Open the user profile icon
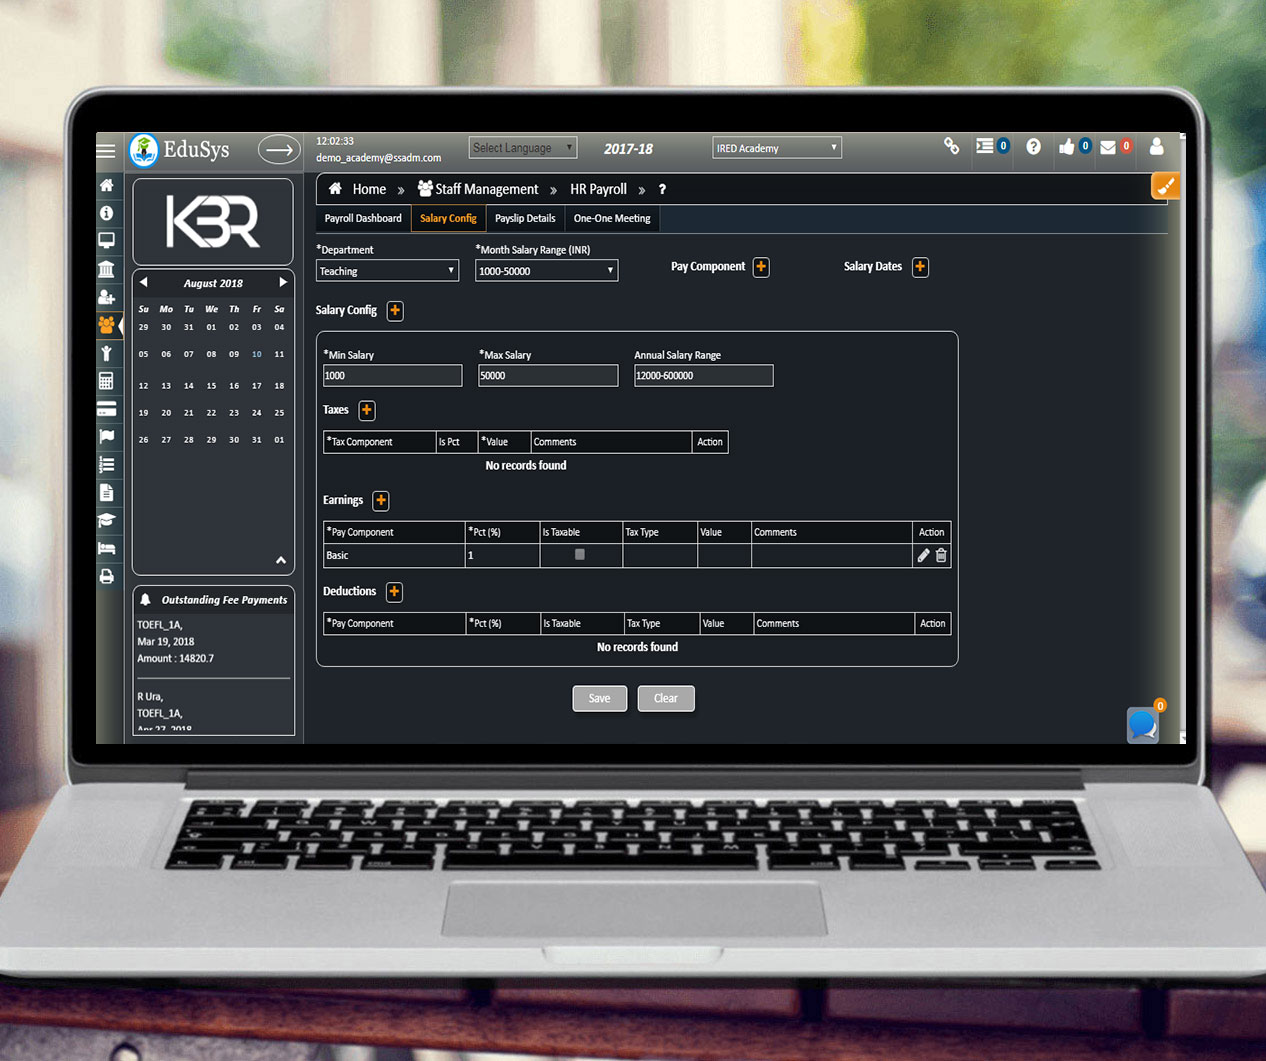 point(1156,147)
